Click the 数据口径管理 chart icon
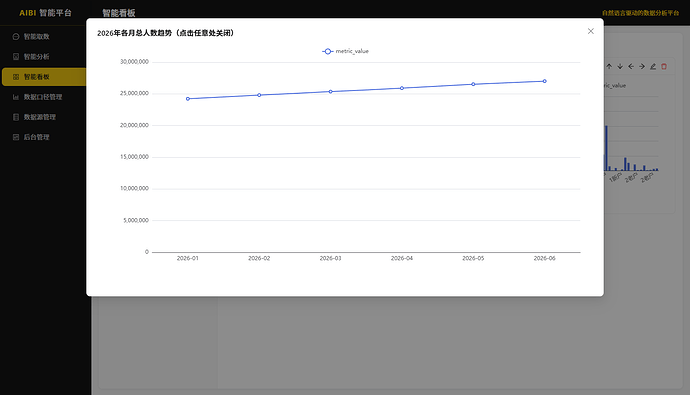Screen dimensions: 690x395 [x=16, y=97]
